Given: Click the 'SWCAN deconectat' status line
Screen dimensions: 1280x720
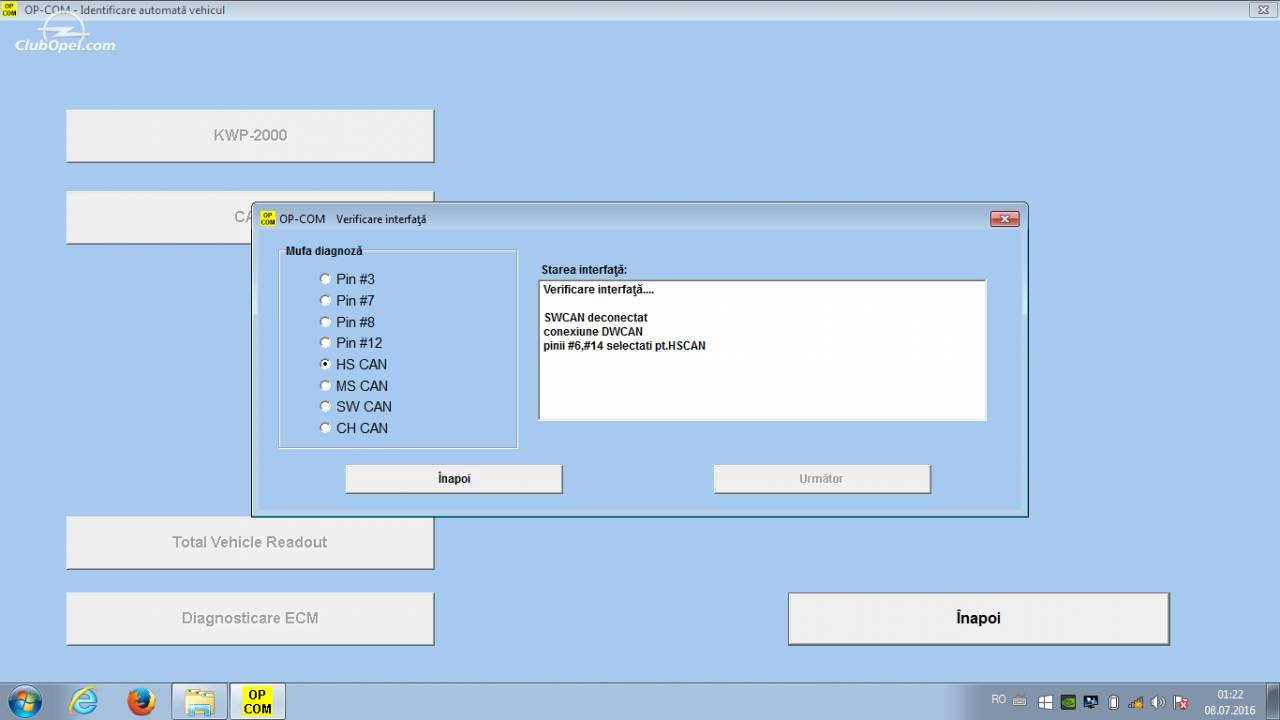Looking at the screenshot, I should tap(596, 318).
